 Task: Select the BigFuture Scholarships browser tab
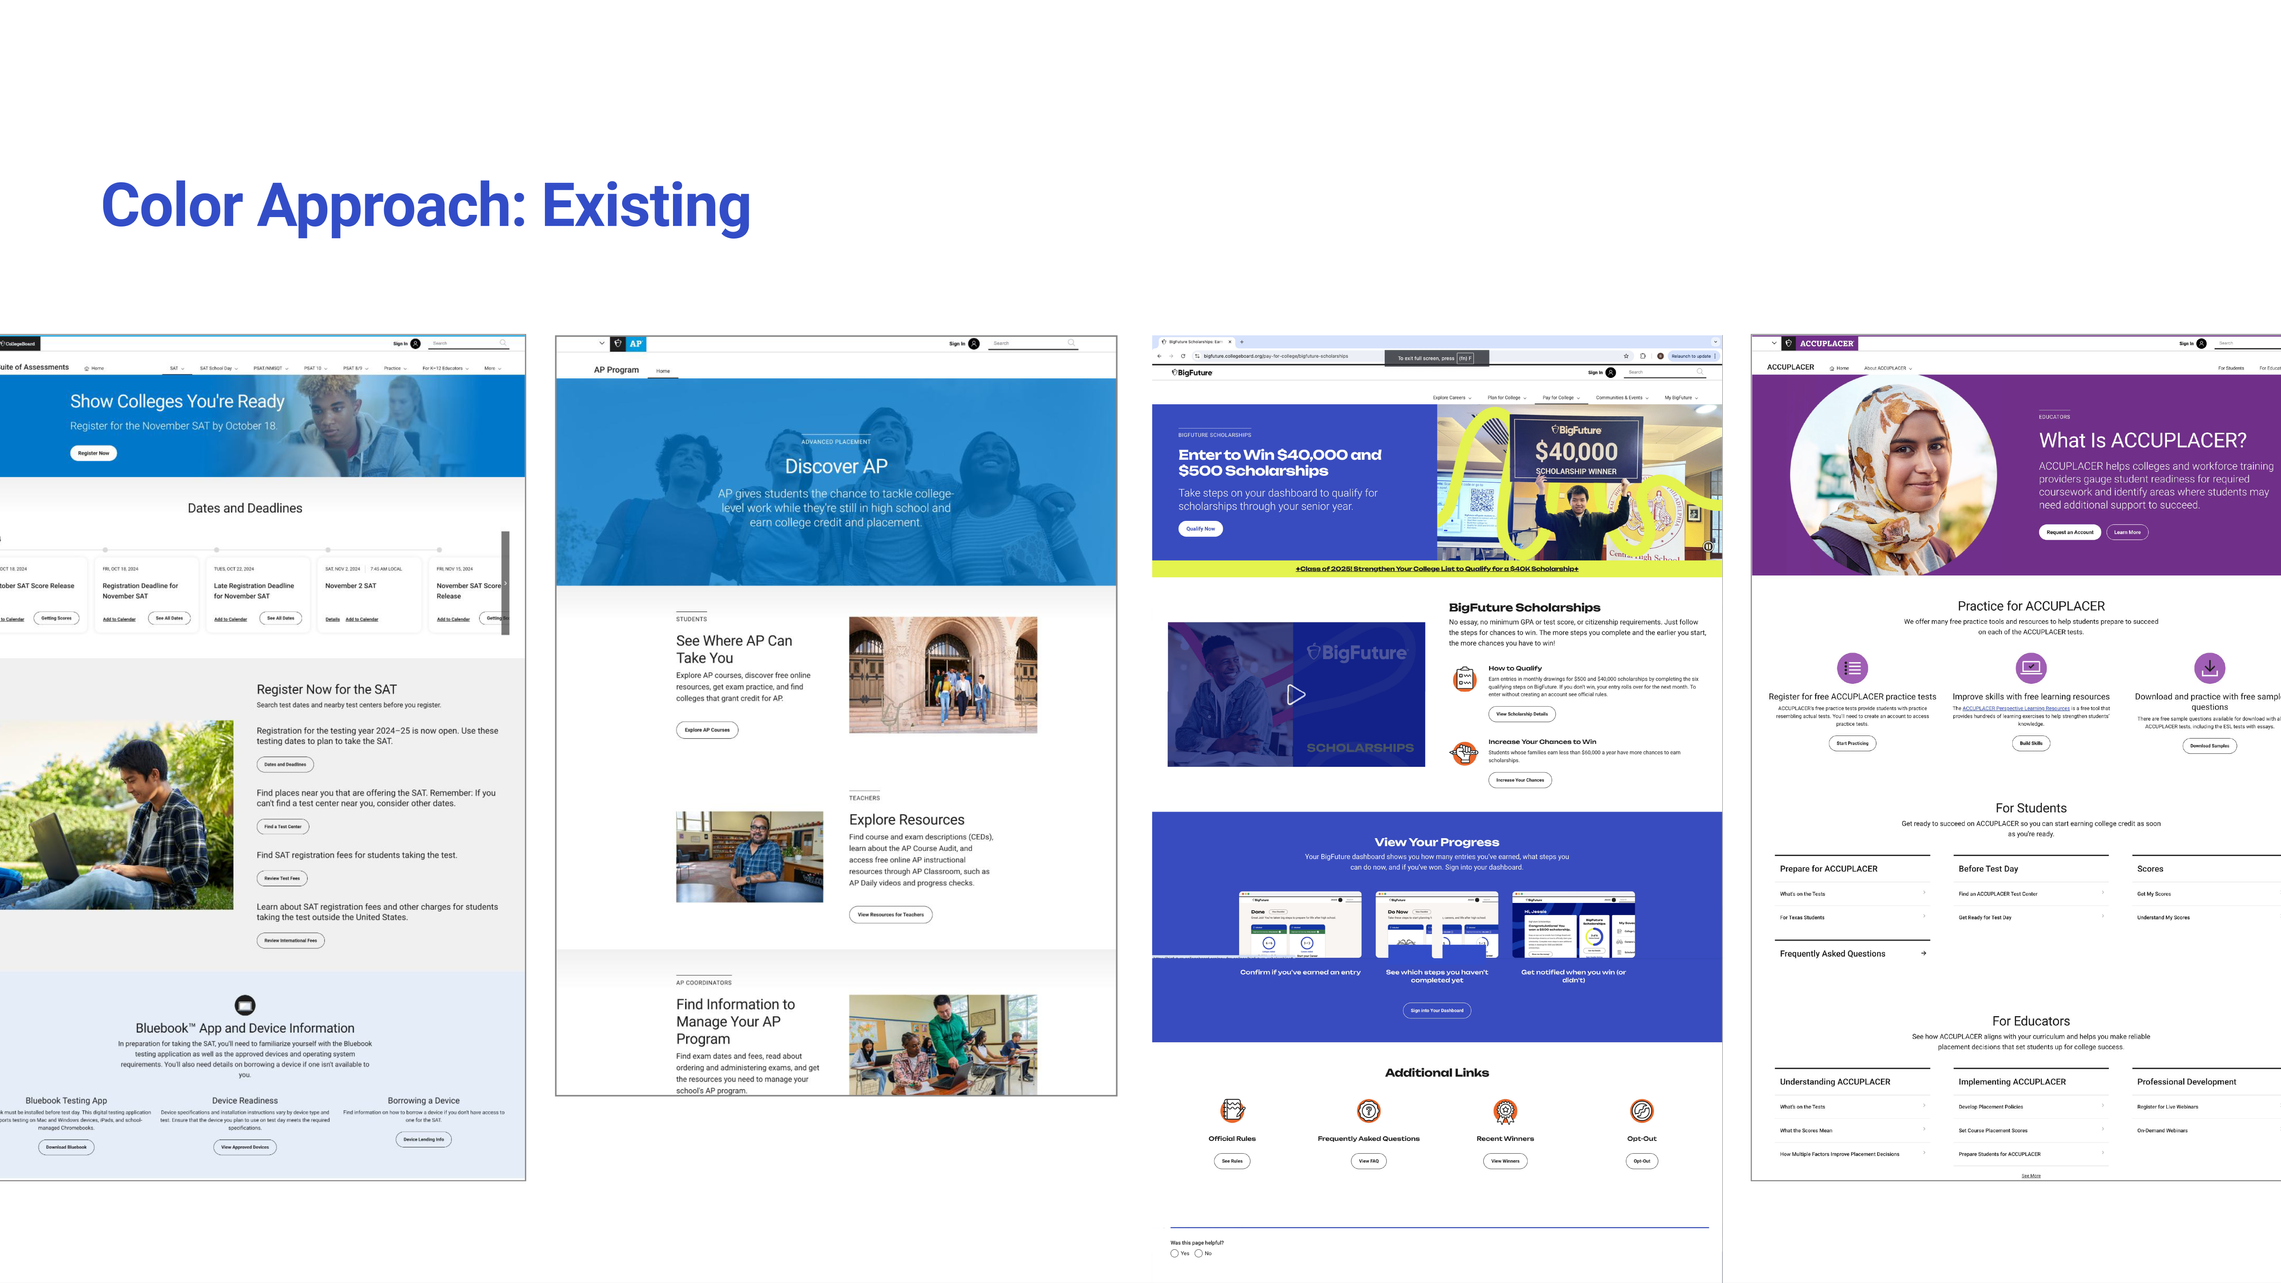(1196, 342)
